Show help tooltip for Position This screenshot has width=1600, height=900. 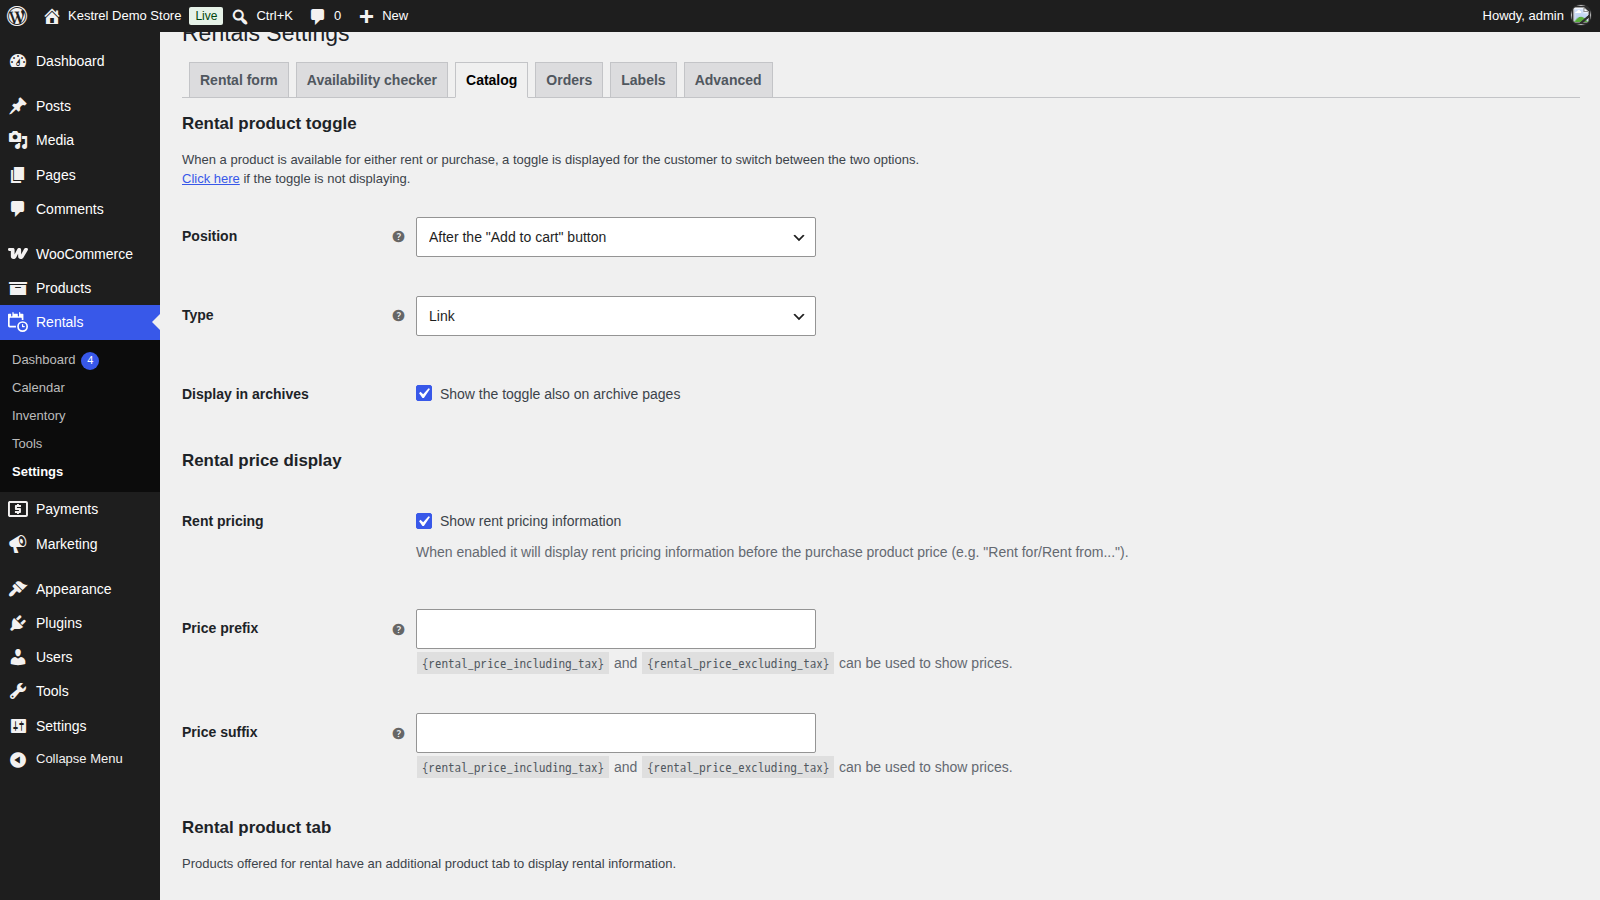(x=398, y=237)
